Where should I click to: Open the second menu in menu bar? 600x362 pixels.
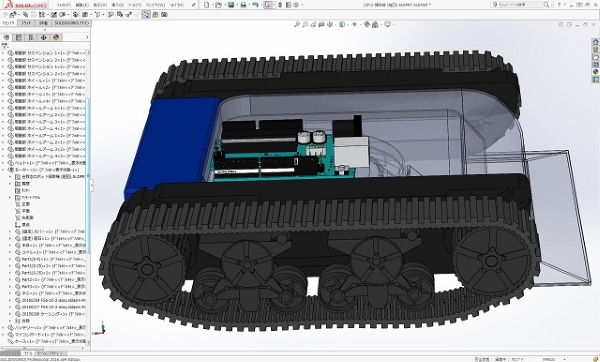(x=82, y=5)
